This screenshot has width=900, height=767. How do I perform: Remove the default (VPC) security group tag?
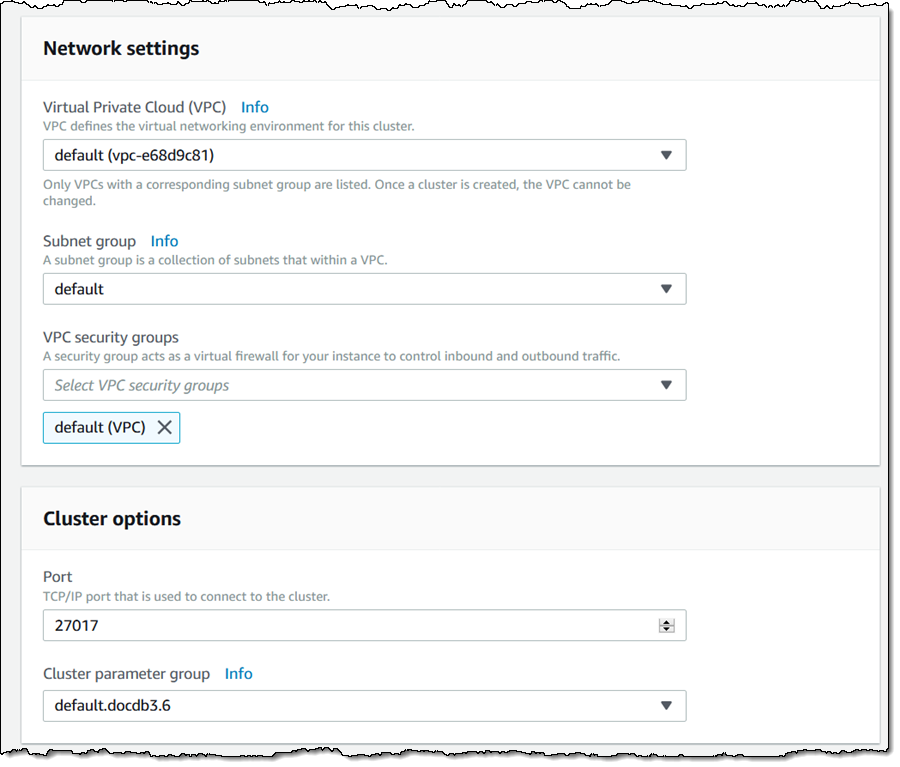(164, 427)
